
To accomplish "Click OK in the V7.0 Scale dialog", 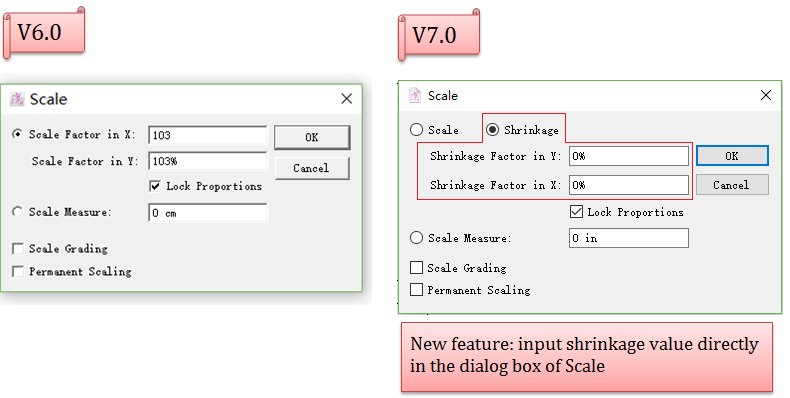I will point(732,156).
